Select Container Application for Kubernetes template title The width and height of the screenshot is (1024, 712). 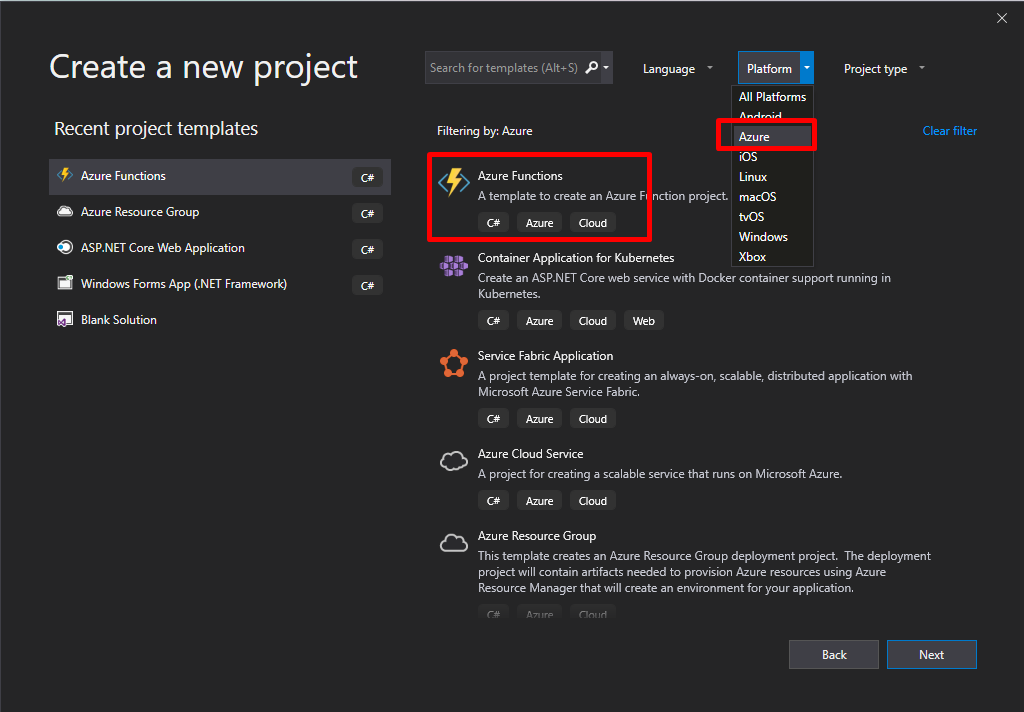coord(575,258)
